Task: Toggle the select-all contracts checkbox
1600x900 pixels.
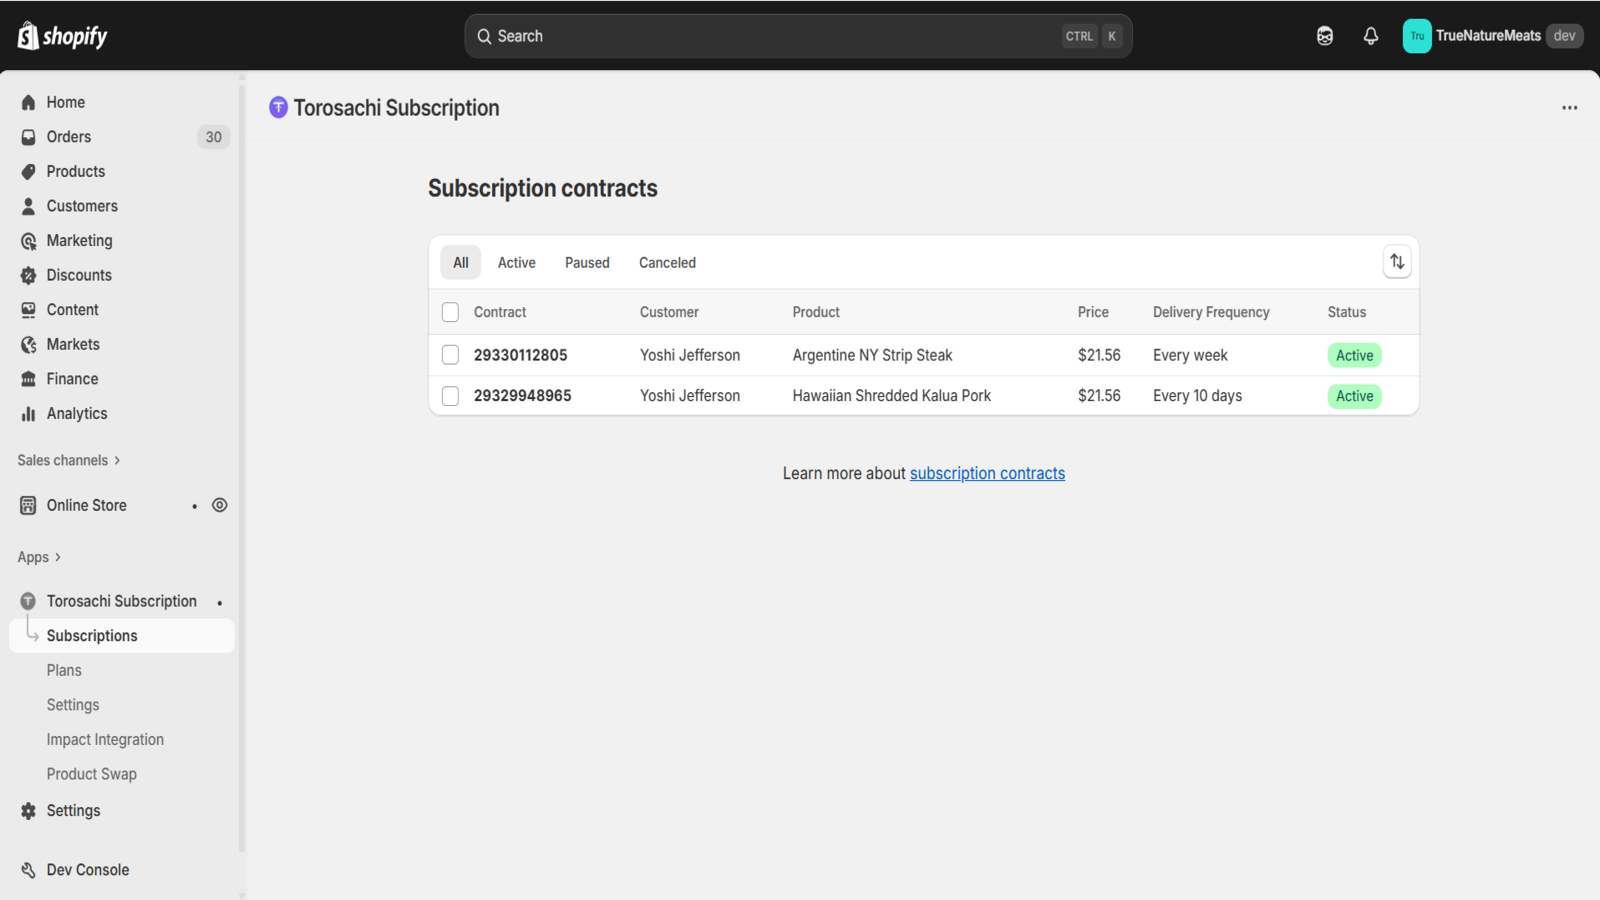Action: pyautogui.click(x=451, y=312)
